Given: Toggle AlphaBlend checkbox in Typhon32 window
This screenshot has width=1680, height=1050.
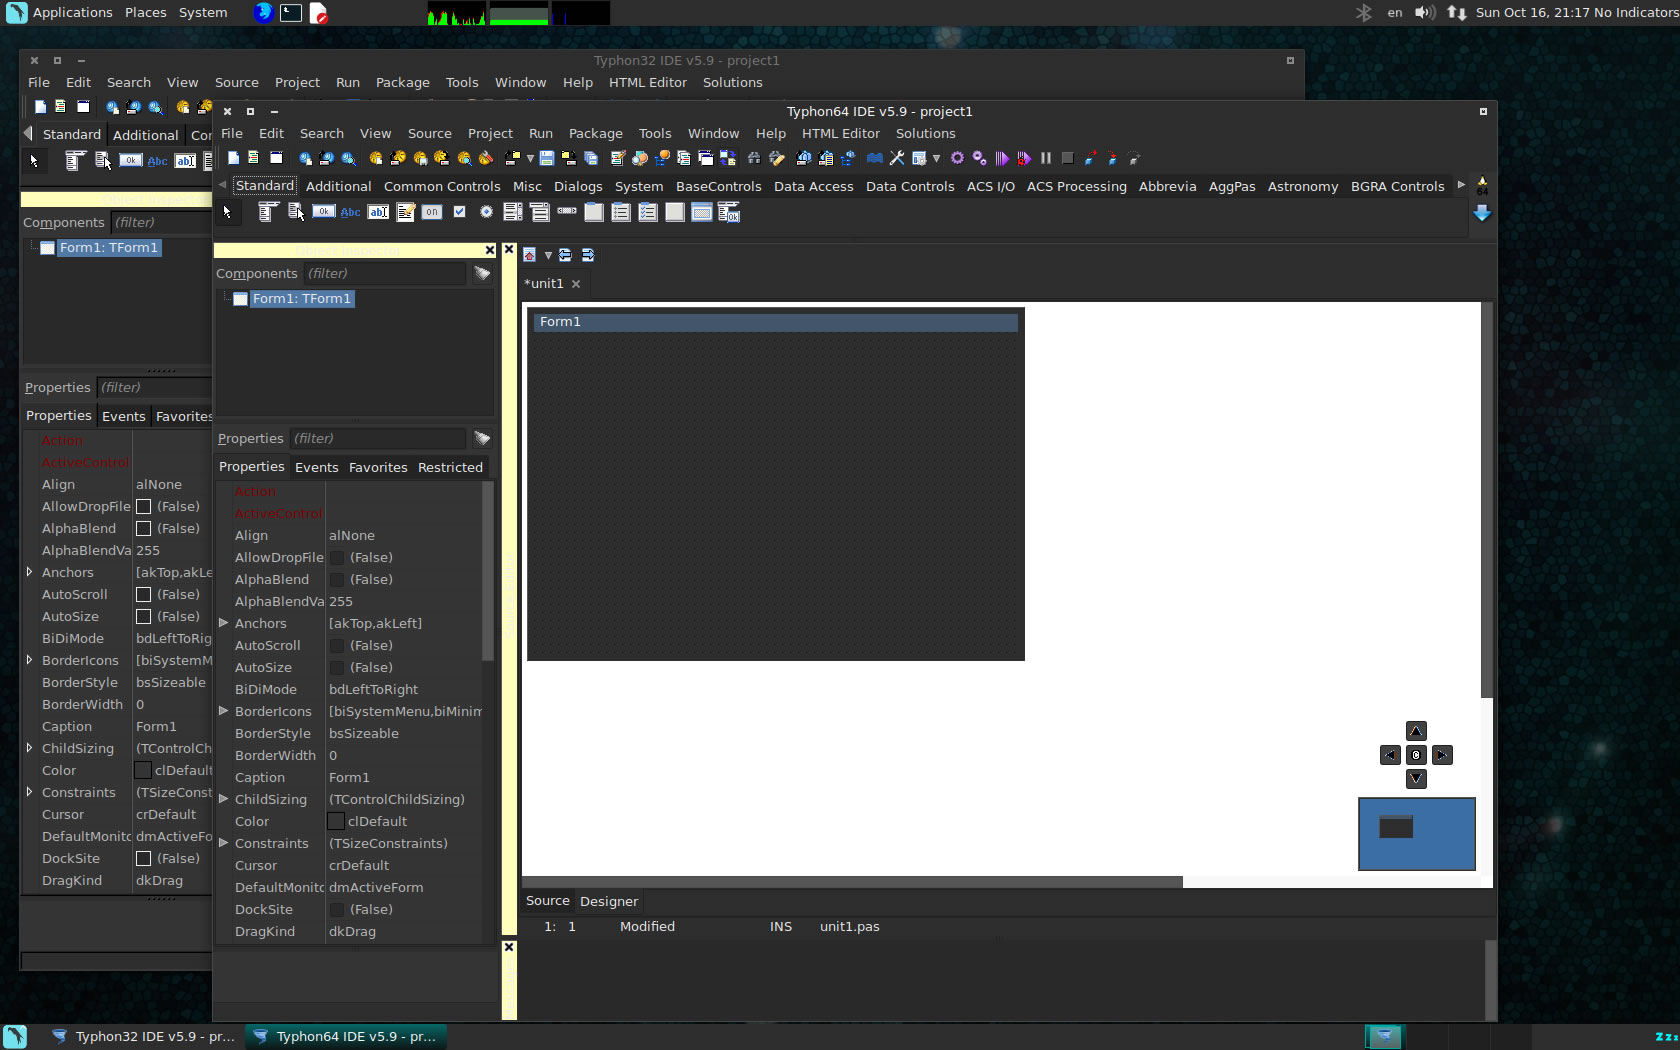Looking at the screenshot, I should coord(144,528).
